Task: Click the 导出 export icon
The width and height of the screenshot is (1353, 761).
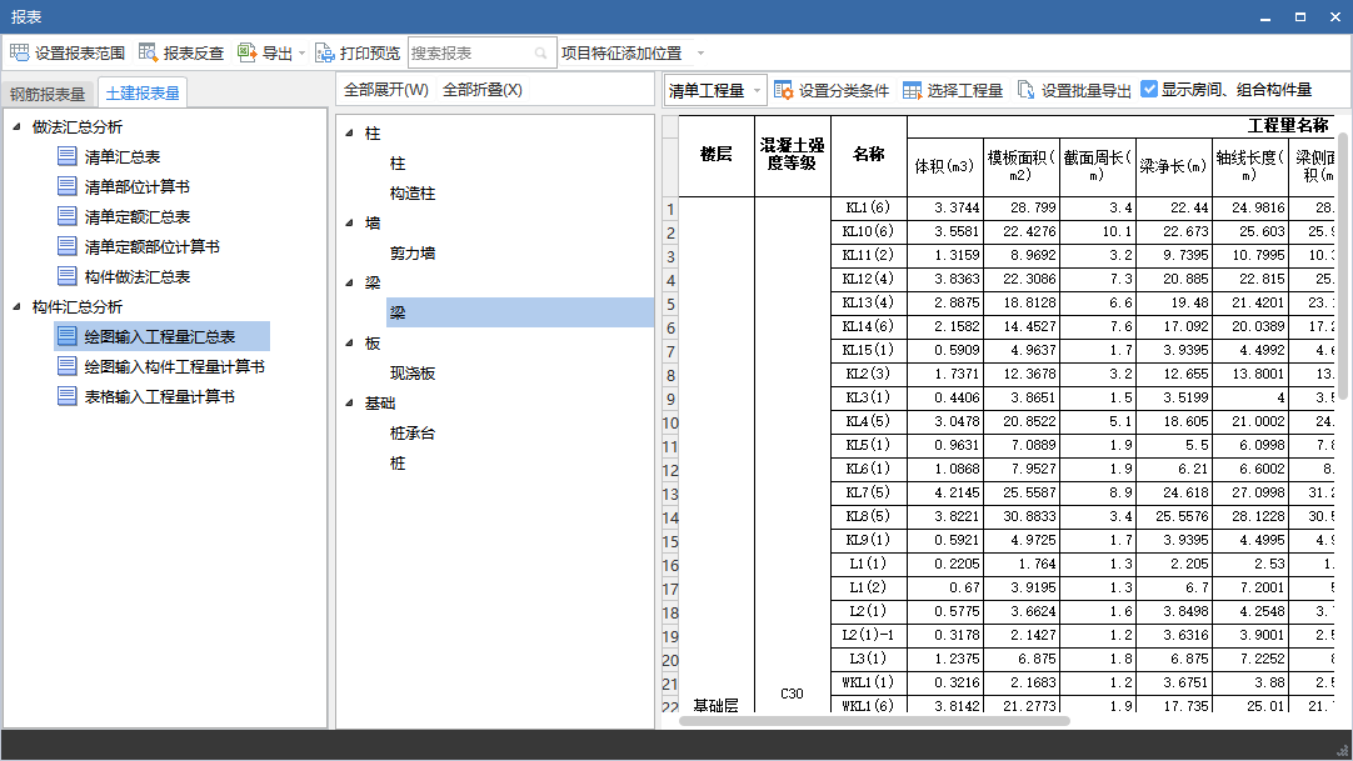Action: coord(247,53)
